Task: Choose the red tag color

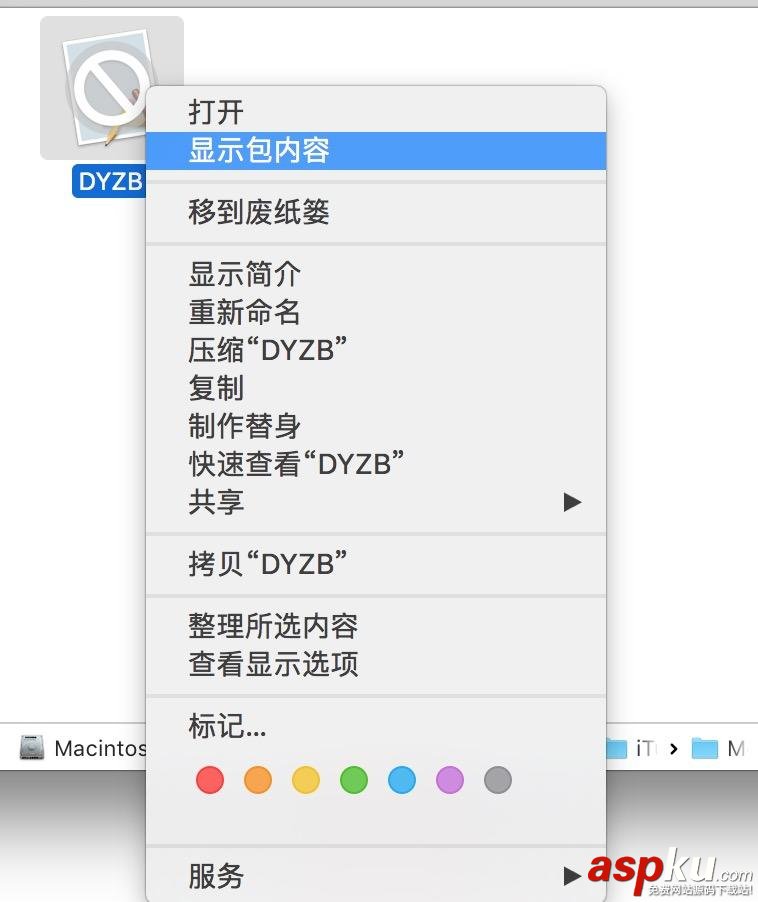Action: coord(210,779)
